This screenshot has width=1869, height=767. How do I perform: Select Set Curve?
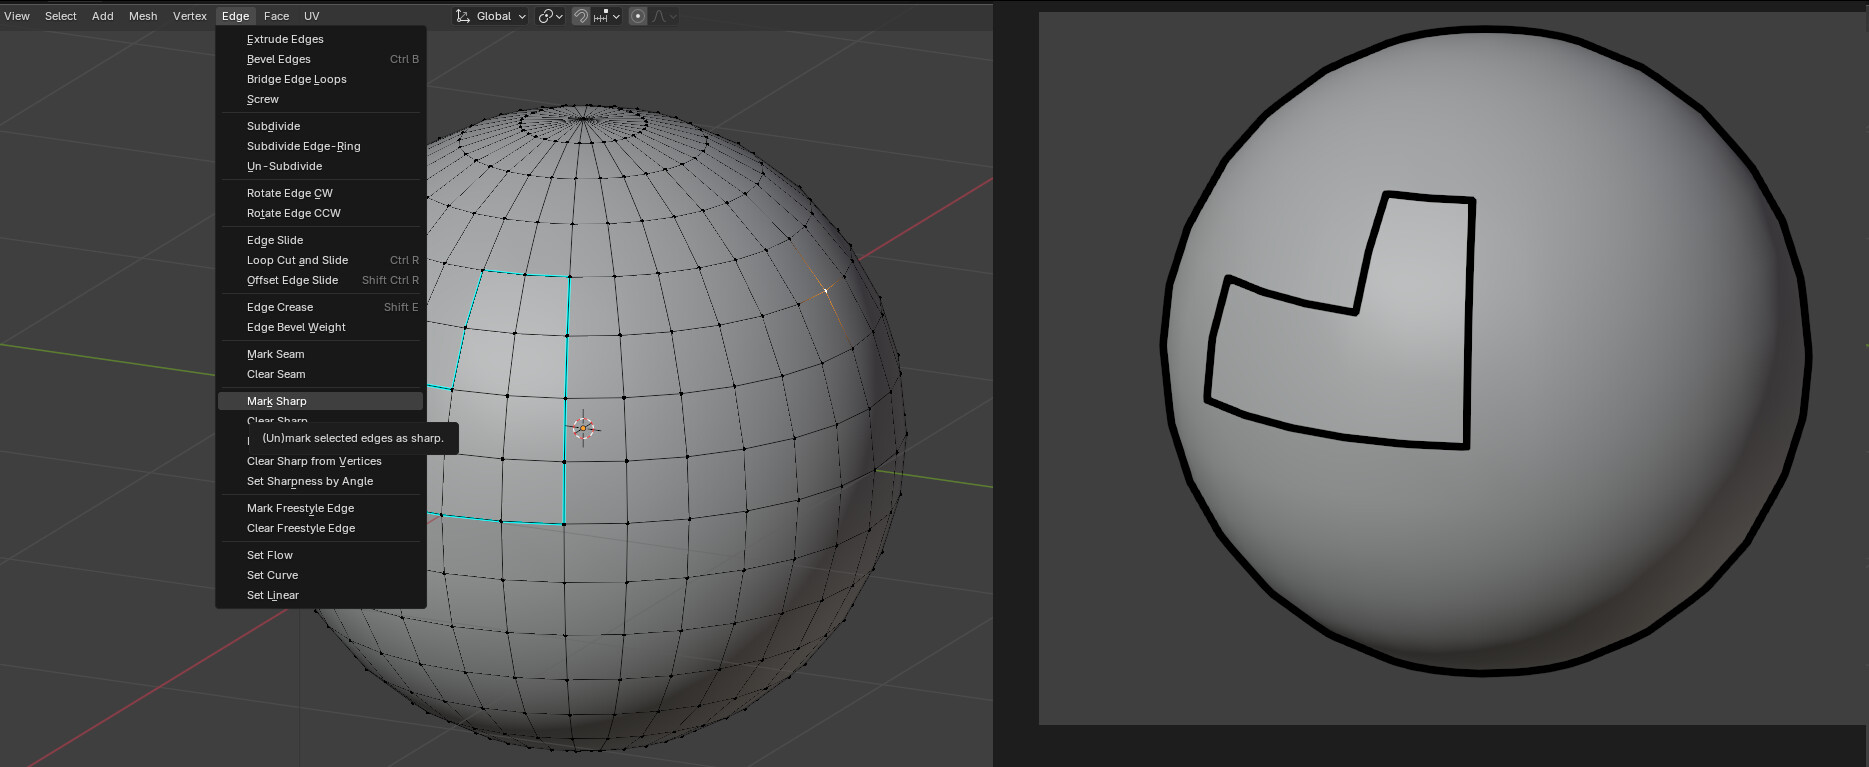click(x=321, y=575)
